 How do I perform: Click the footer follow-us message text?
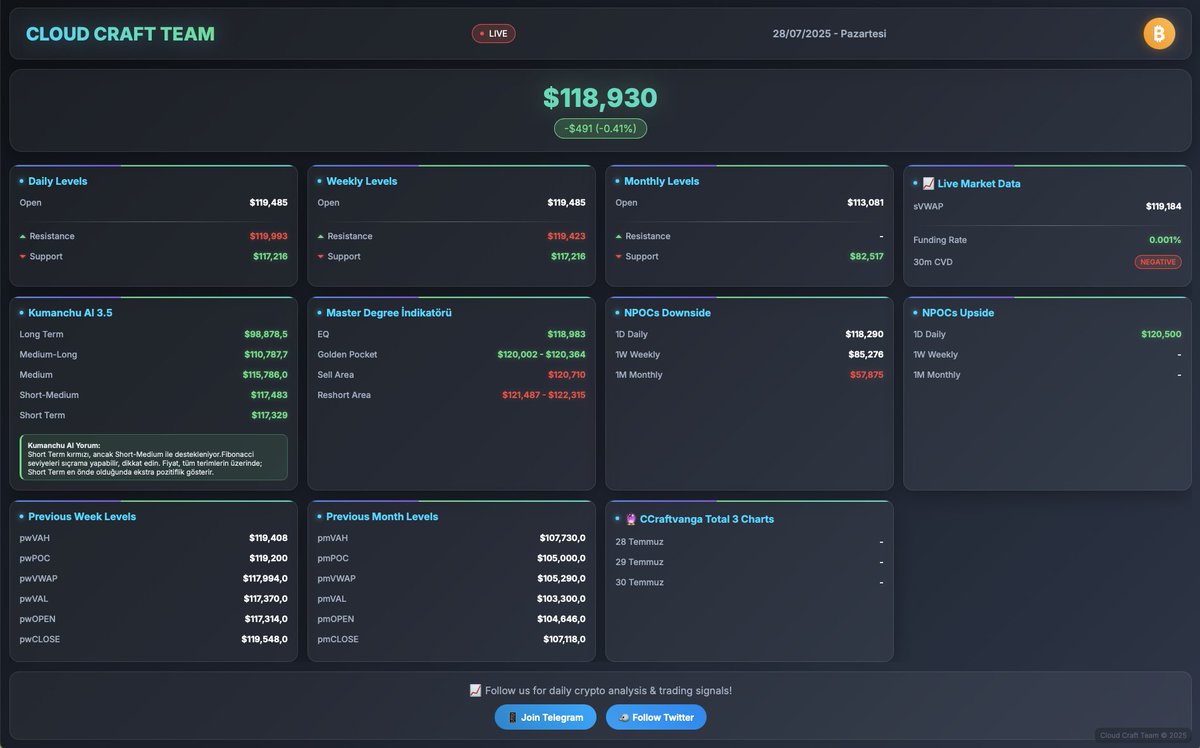(x=600, y=690)
